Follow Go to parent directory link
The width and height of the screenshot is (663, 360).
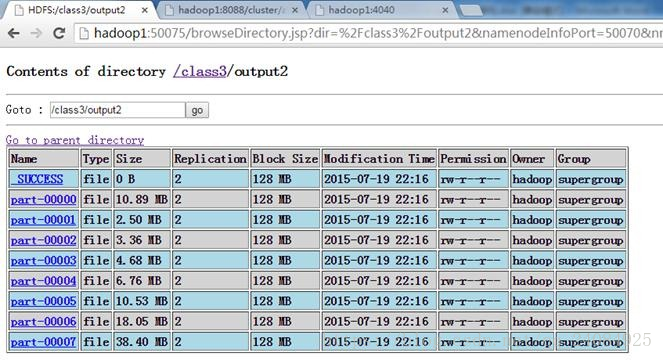tap(75, 140)
